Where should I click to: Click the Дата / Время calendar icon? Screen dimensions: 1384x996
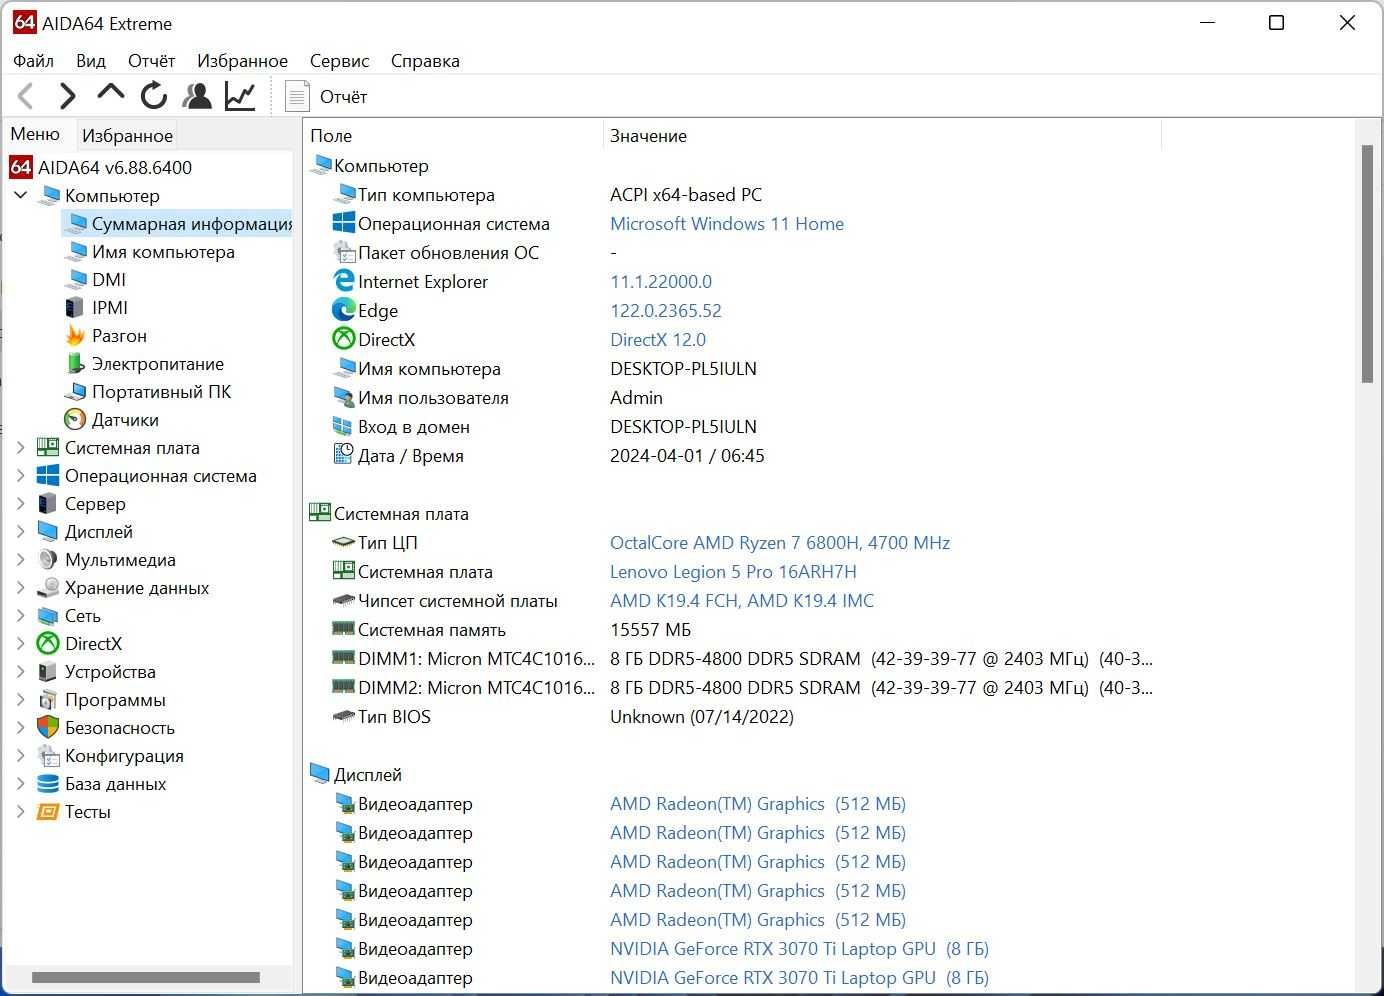[343, 455]
